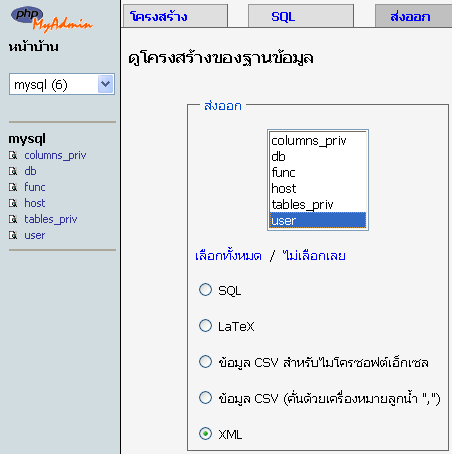Select the XML export radio button

[205, 434]
